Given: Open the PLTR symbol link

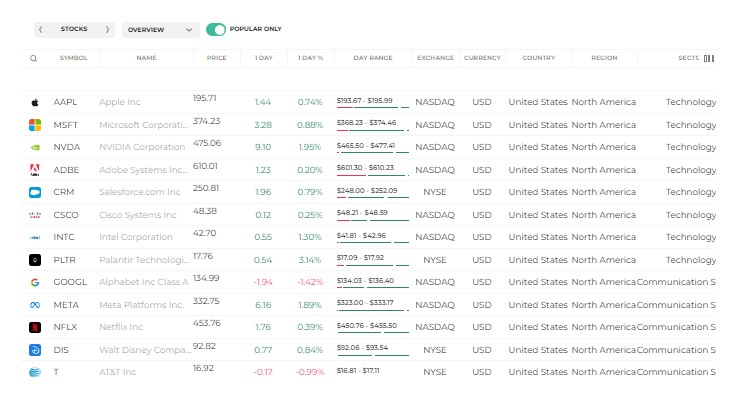Looking at the screenshot, I should pos(64,260).
